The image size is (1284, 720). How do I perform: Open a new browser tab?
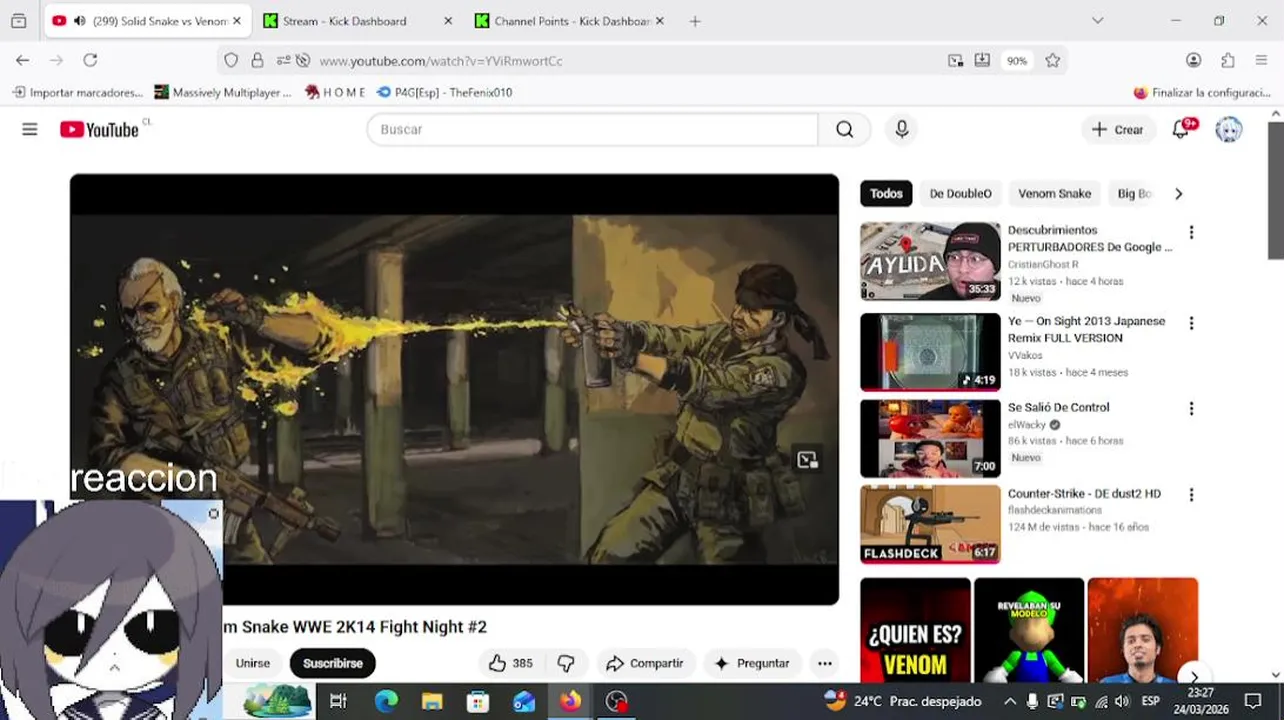click(x=695, y=21)
